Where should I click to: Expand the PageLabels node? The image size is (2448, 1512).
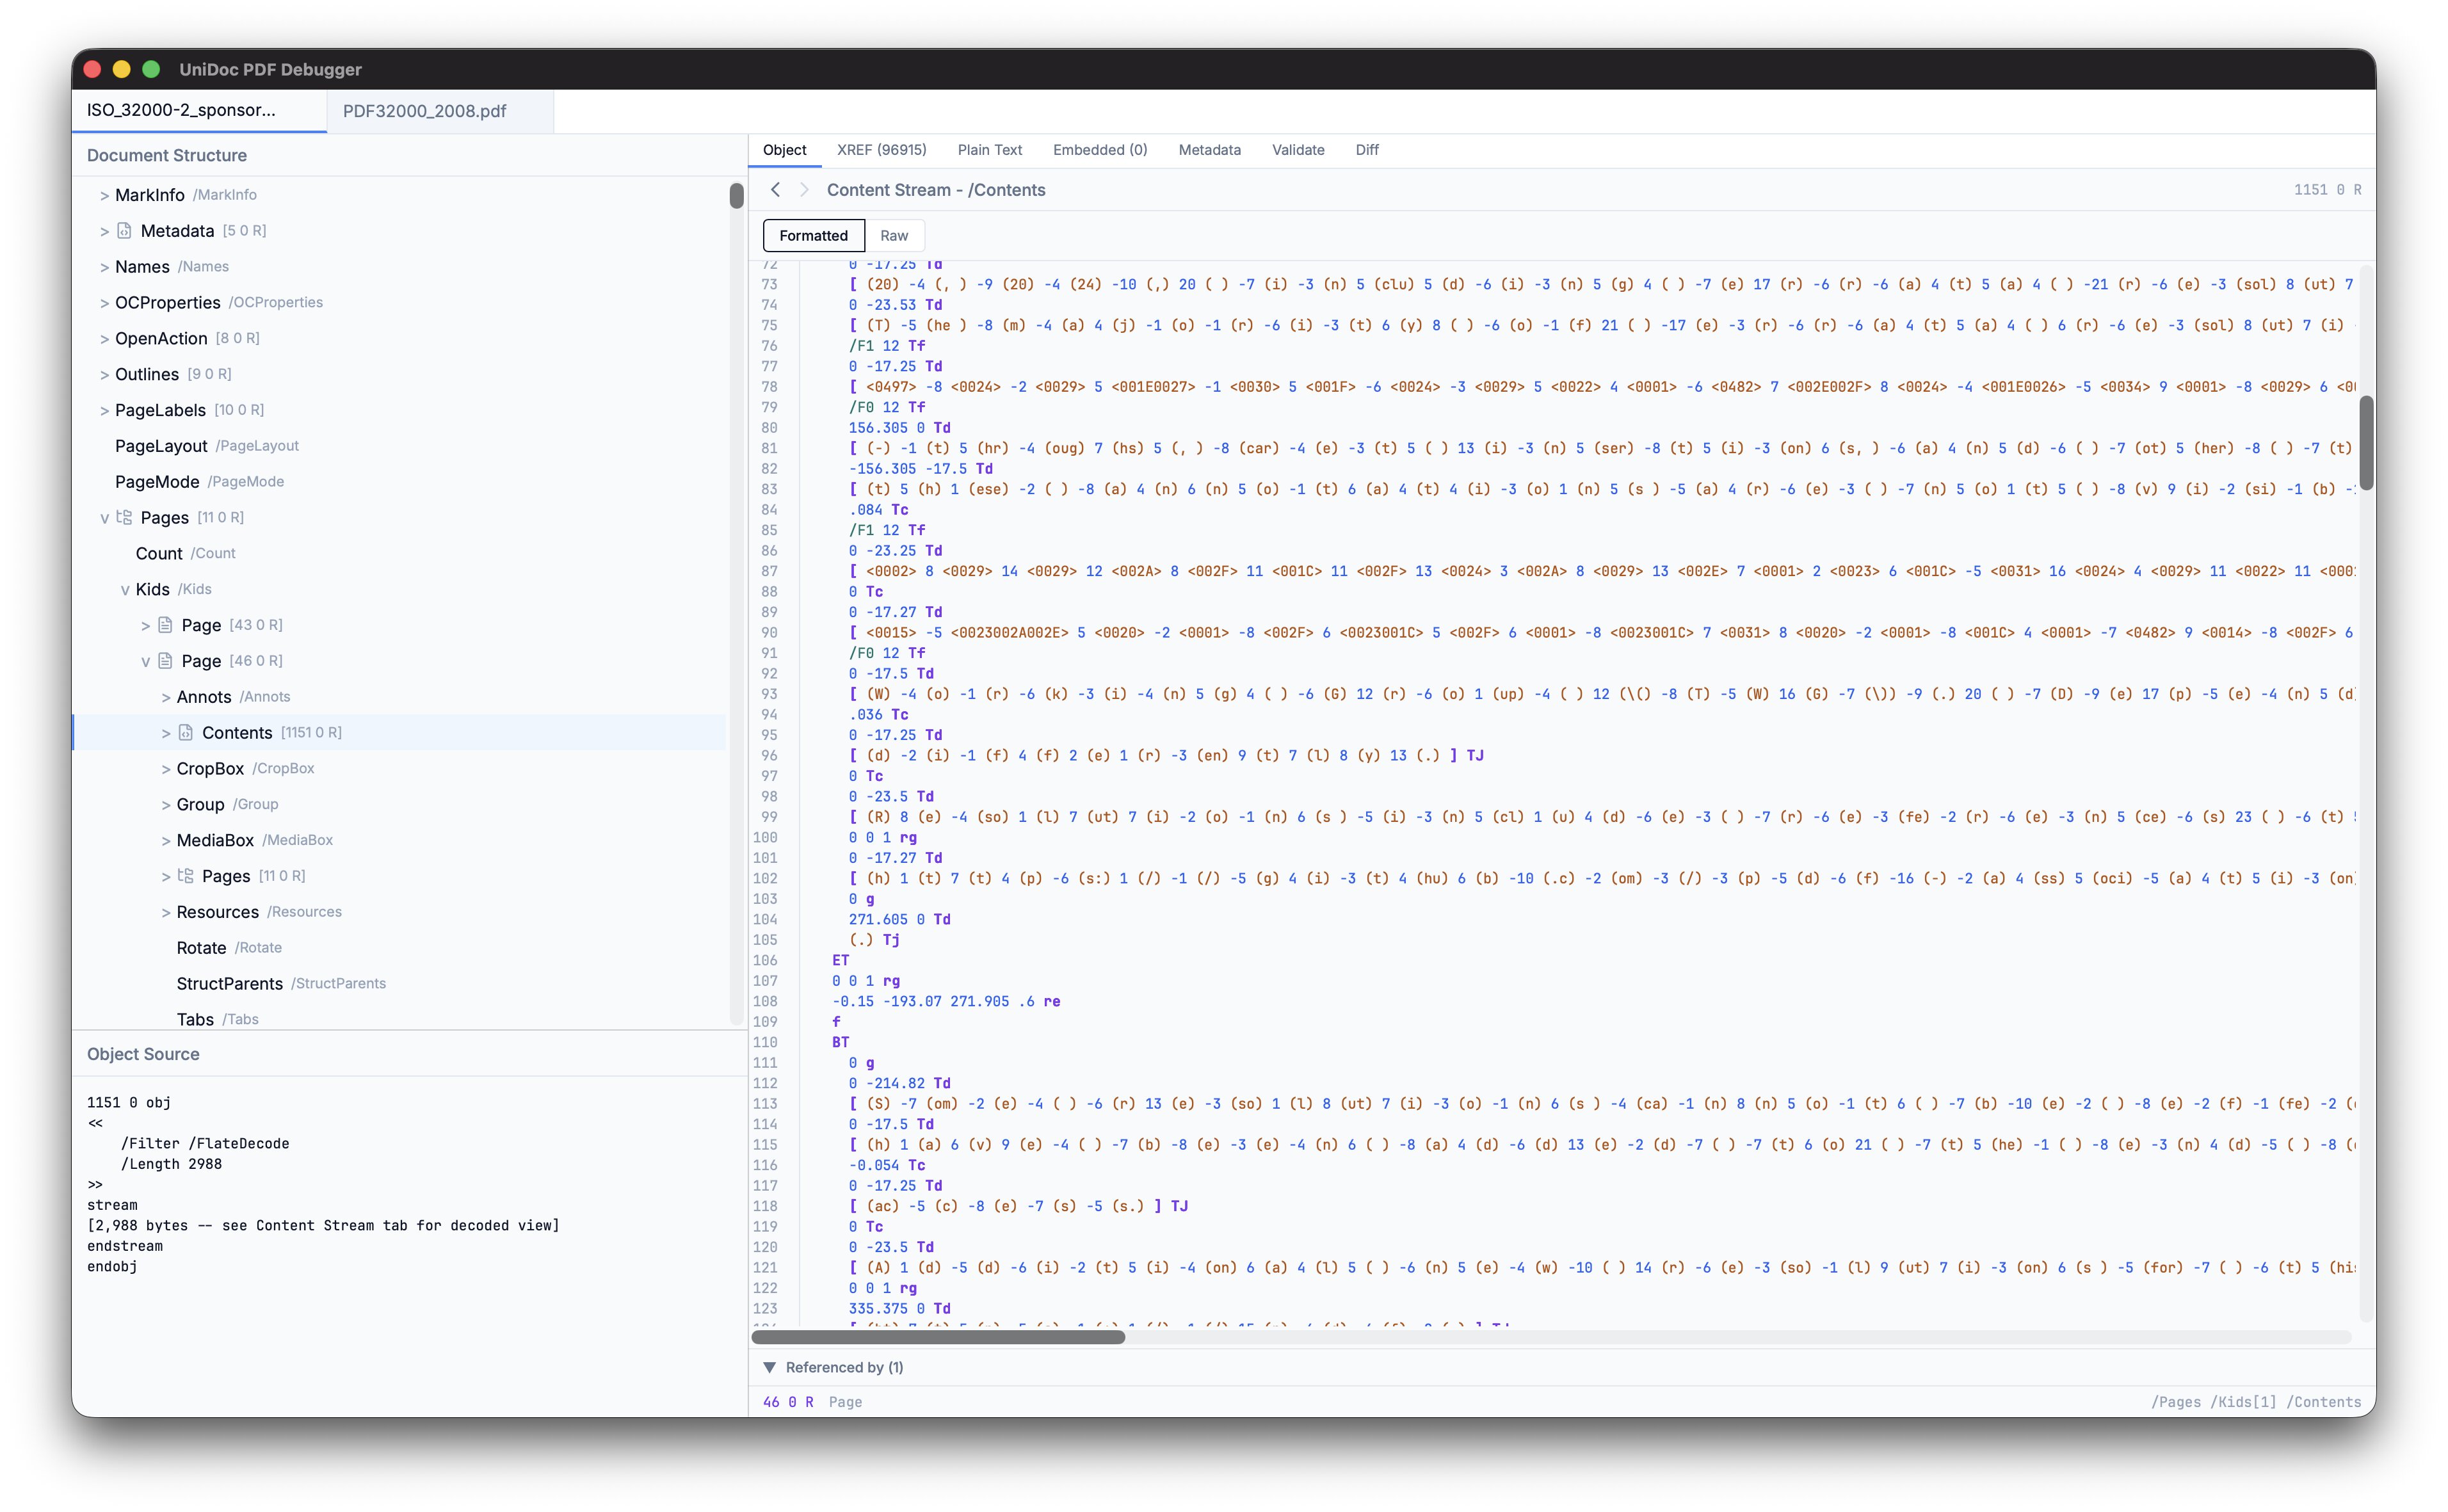(x=104, y=410)
